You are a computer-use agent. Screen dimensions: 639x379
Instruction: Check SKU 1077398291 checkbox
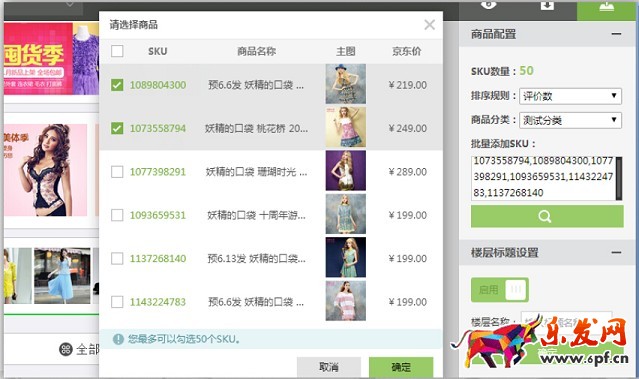pyautogui.click(x=117, y=172)
